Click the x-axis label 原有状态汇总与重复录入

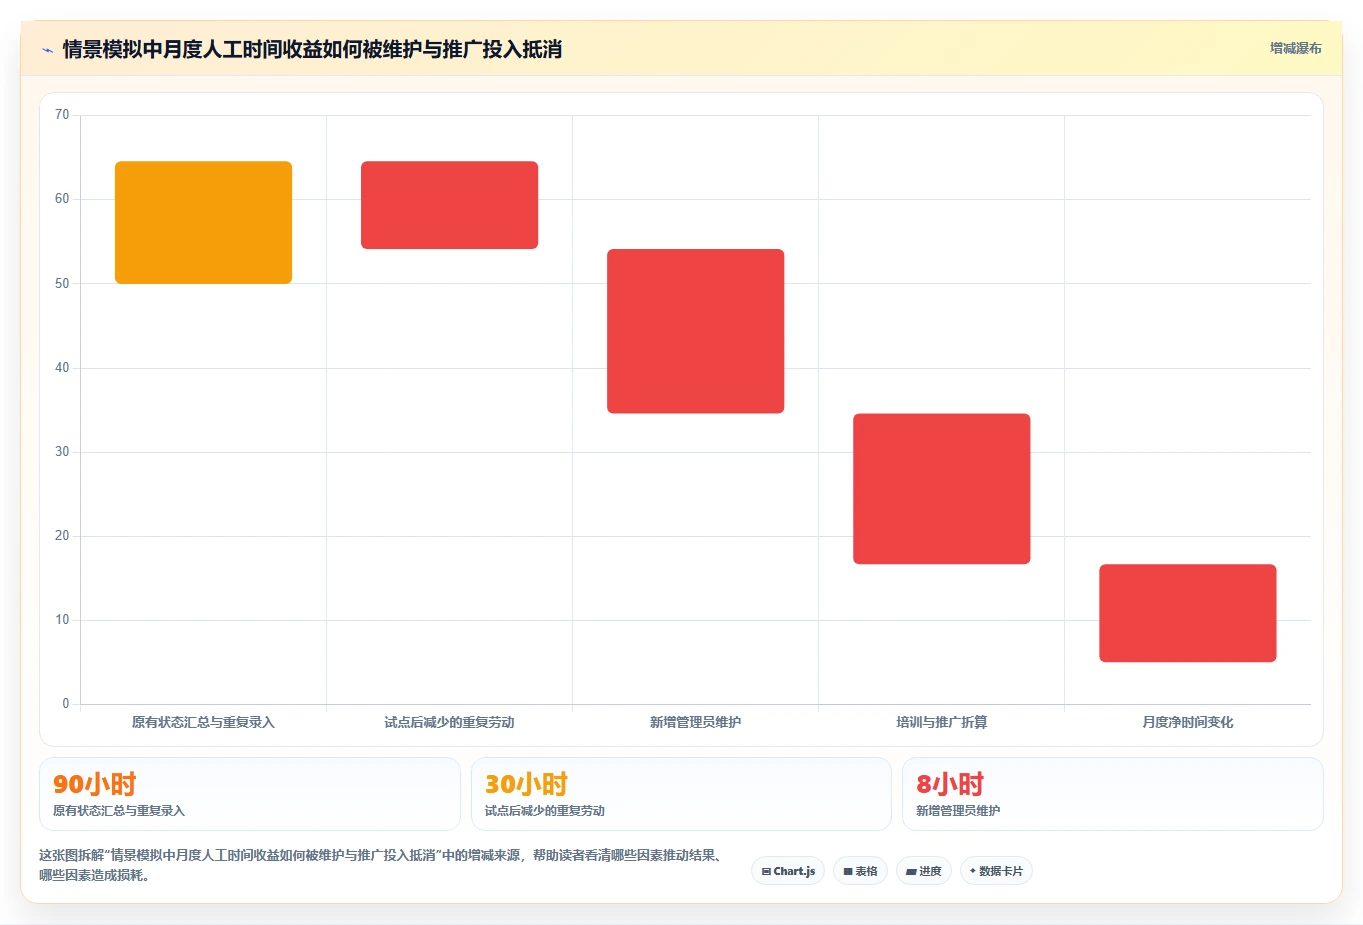(203, 722)
